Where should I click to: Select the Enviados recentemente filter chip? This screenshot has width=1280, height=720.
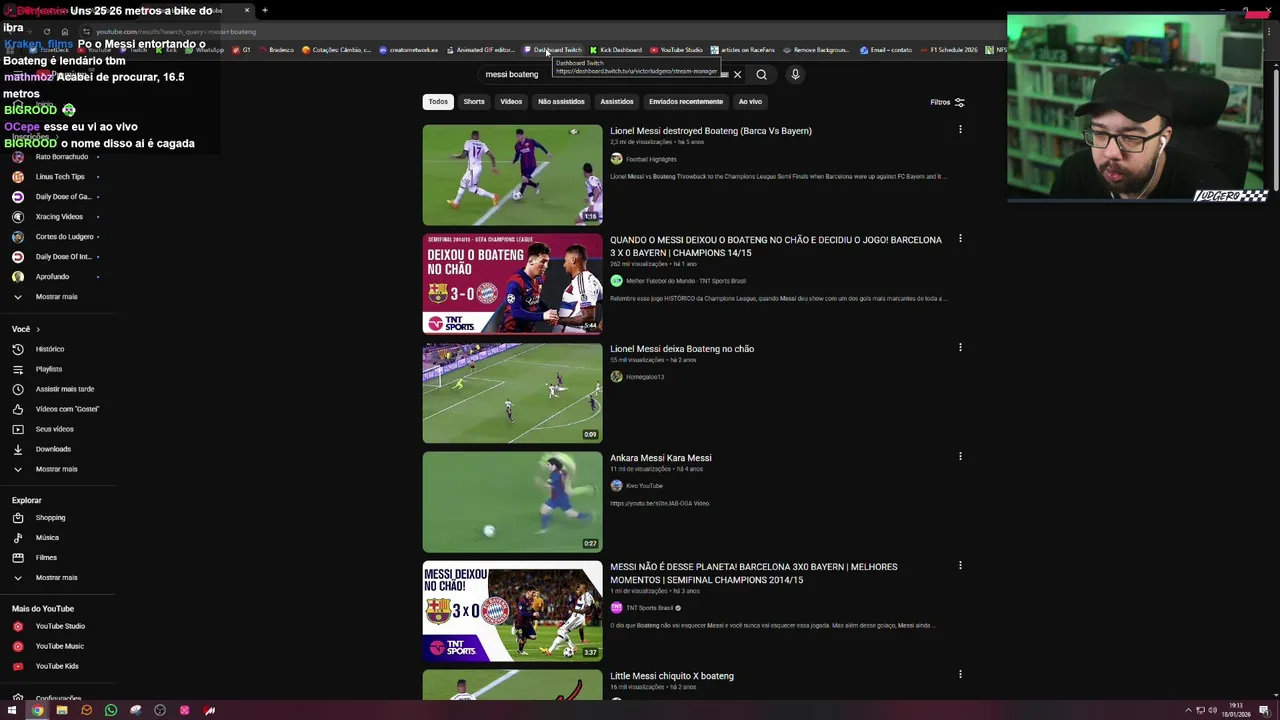tap(686, 101)
